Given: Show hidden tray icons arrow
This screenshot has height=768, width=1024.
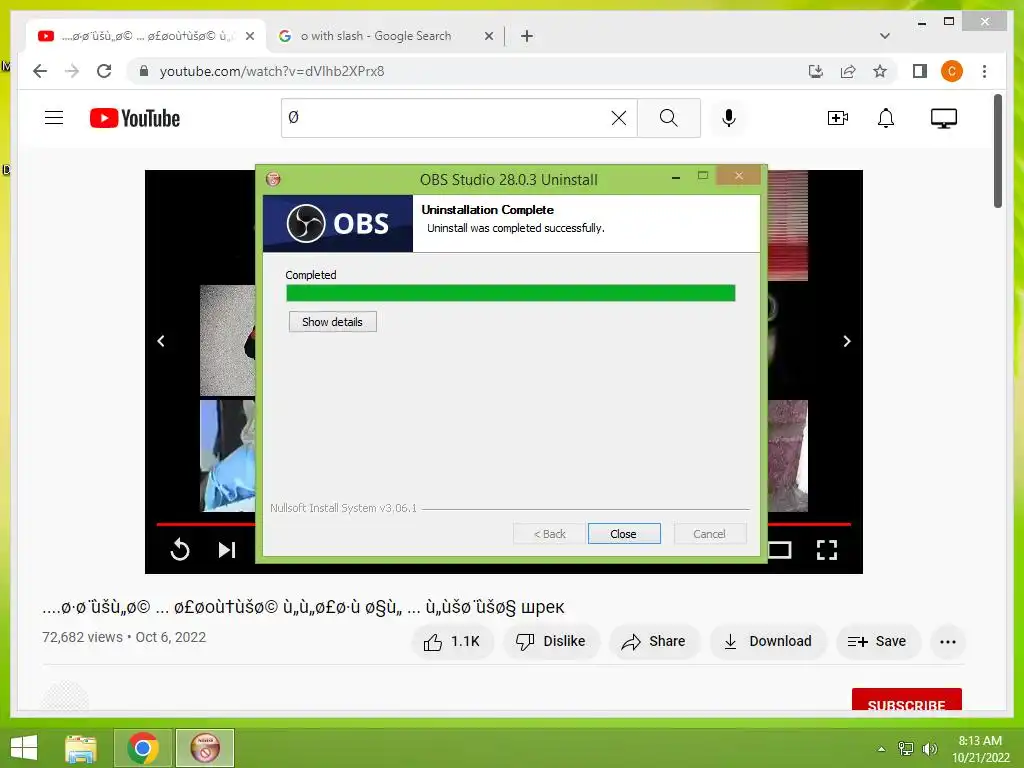Looking at the screenshot, I should [881, 749].
